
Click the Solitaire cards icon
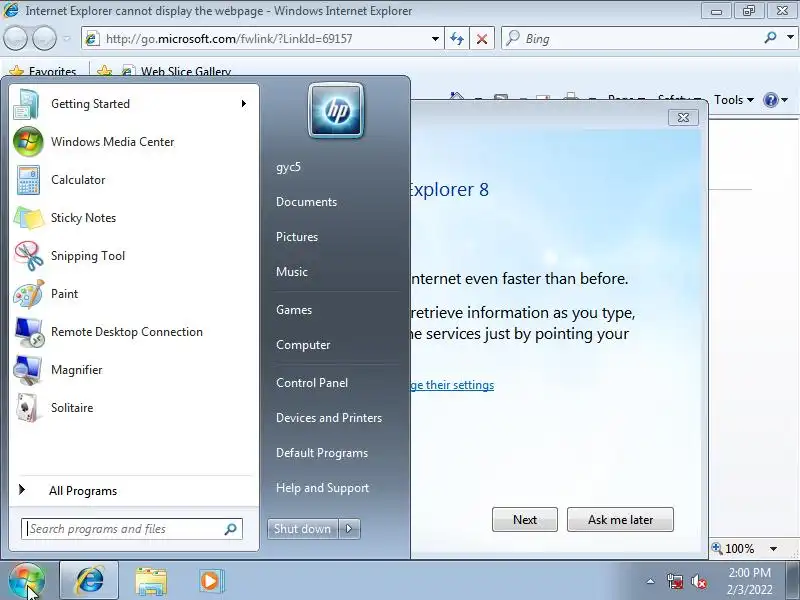28,408
